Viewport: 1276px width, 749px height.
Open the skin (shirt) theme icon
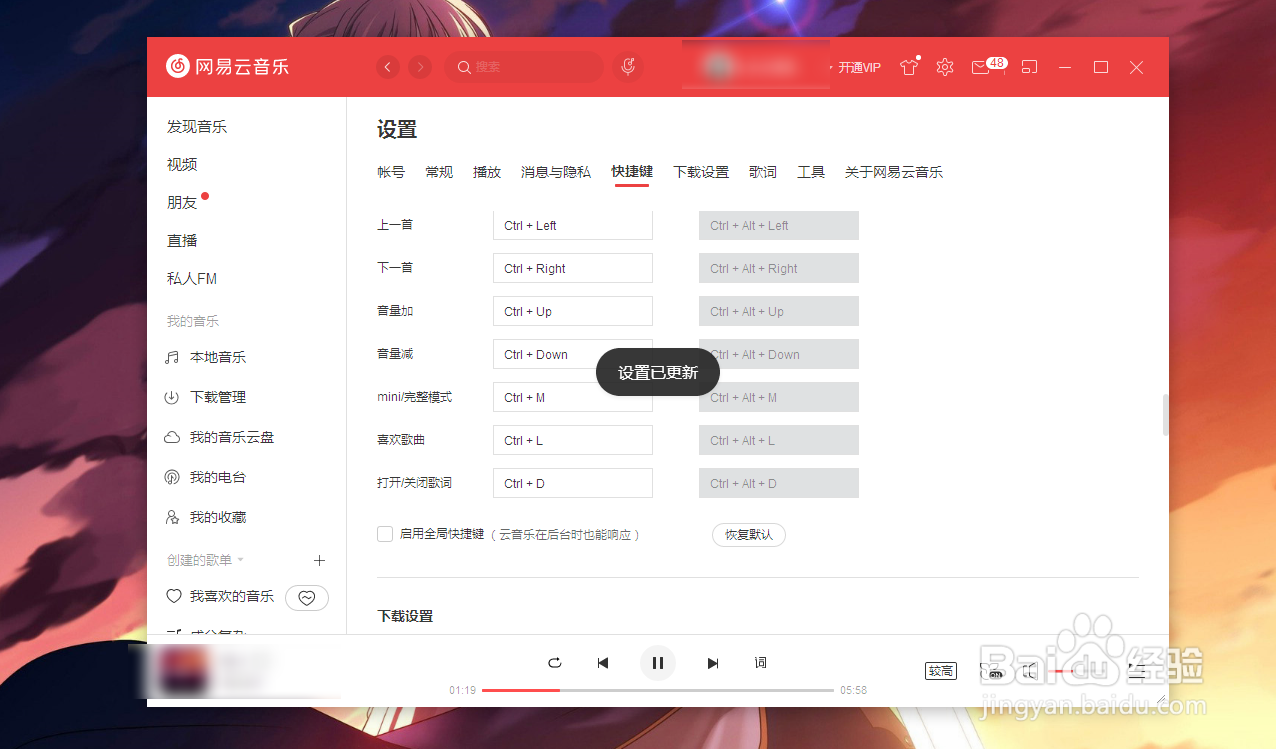click(908, 67)
